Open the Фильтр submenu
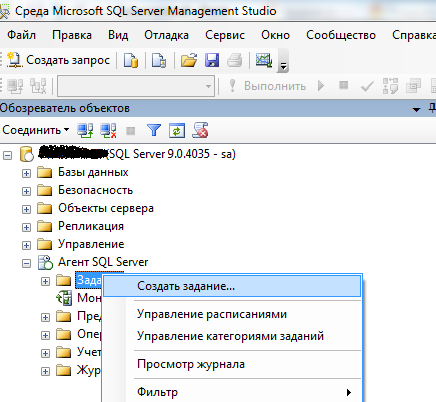This screenshot has height=402, width=436. [x=232, y=392]
